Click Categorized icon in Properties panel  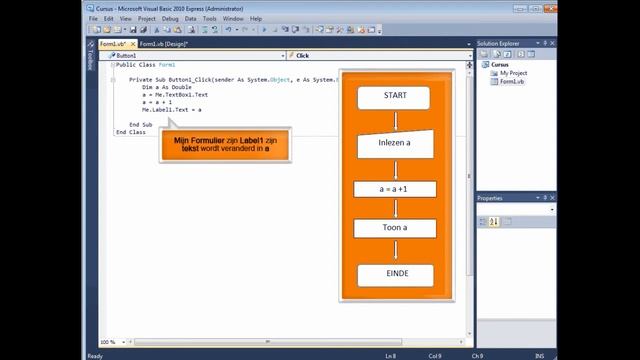[483, 222]
